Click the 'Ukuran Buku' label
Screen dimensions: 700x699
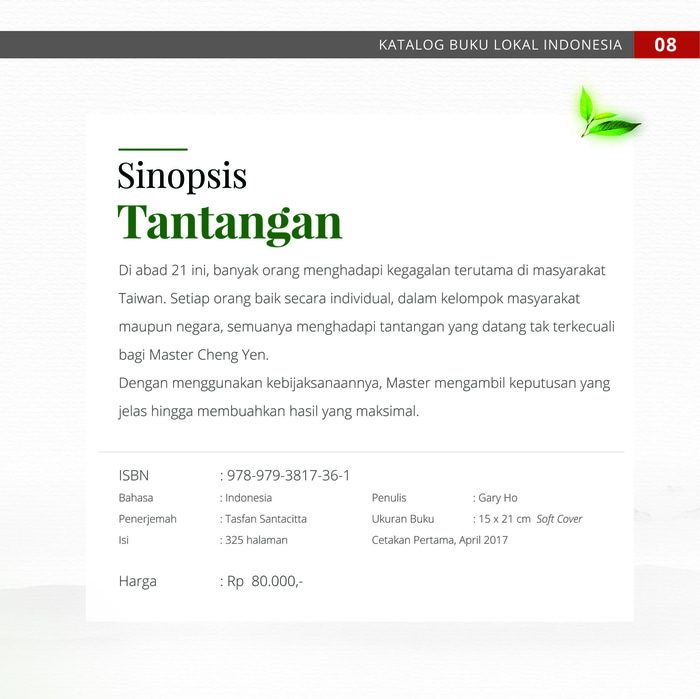(403, 519)
